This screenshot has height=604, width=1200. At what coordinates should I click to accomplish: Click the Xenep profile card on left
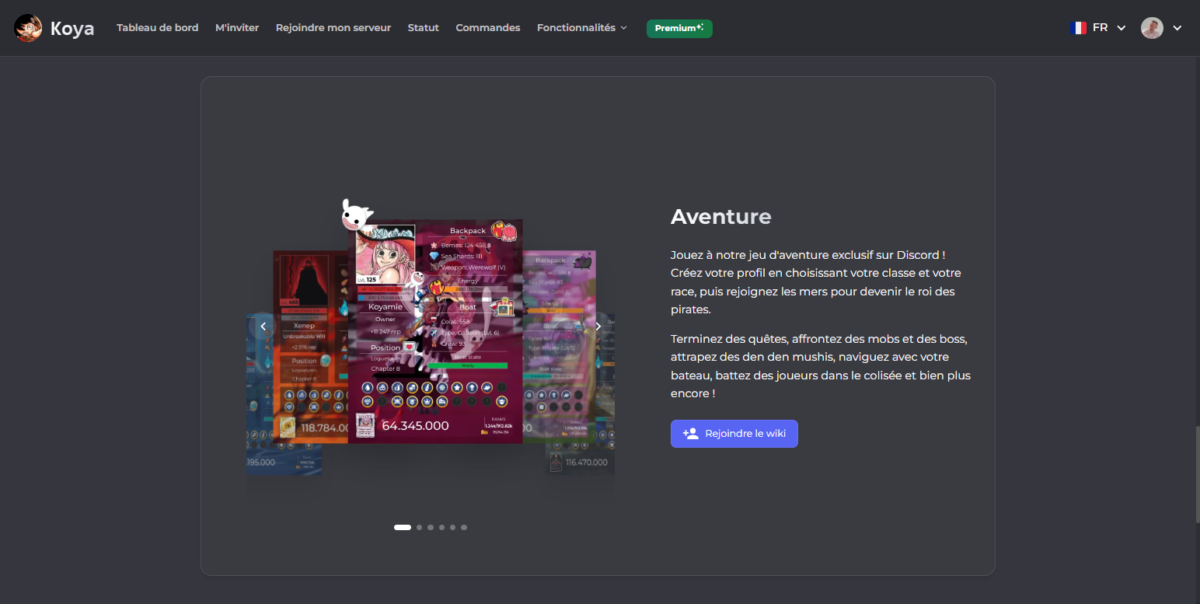310,345
